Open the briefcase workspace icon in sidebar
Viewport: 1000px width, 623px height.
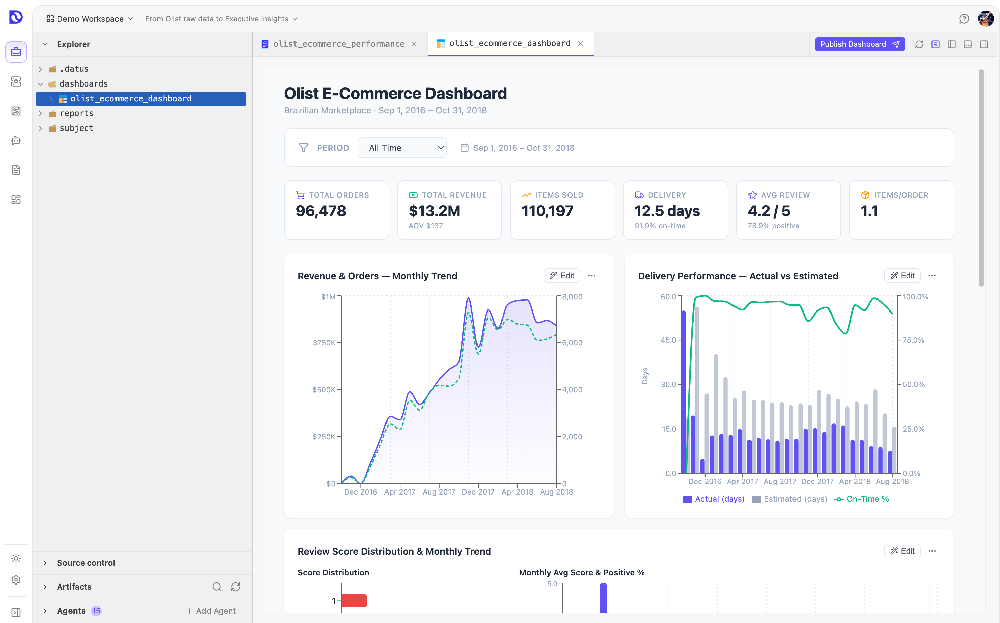16,52
